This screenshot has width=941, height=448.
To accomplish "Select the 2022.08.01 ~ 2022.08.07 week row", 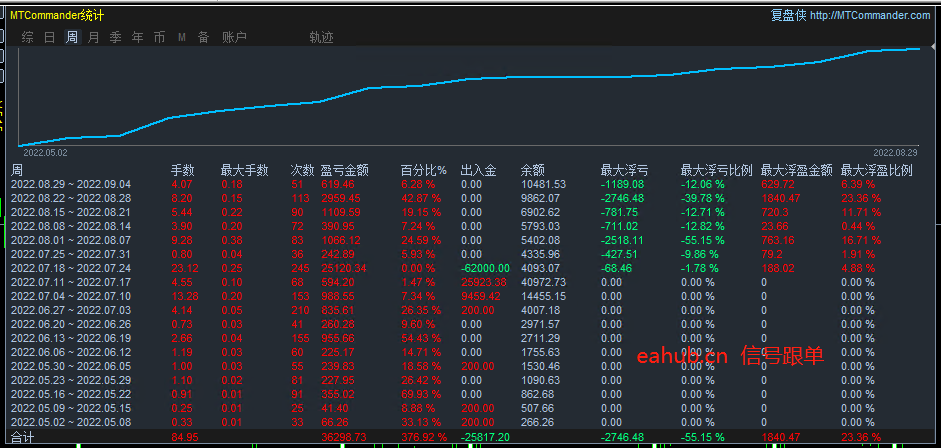I will point(470,240).
